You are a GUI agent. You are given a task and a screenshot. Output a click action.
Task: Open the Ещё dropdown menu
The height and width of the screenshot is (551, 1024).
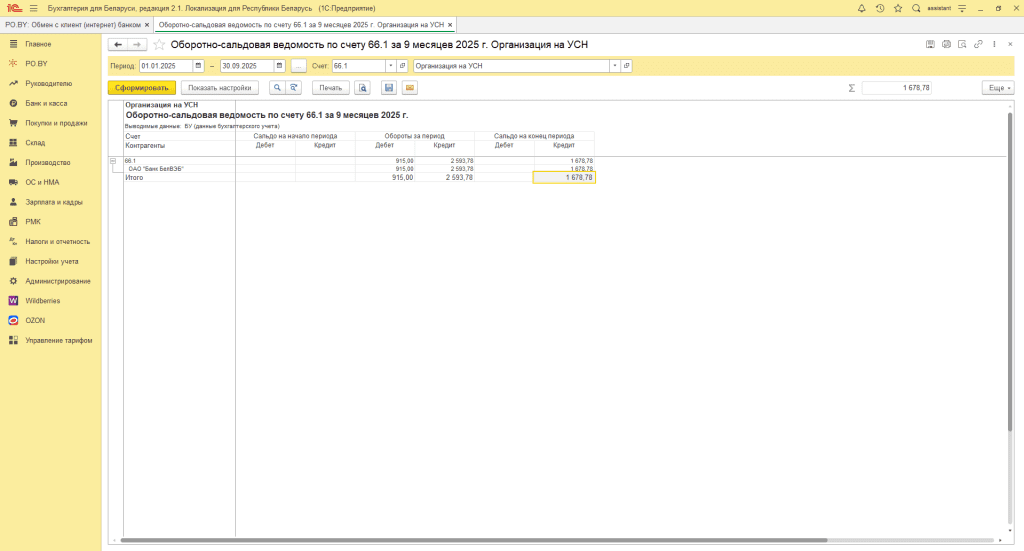997,88
